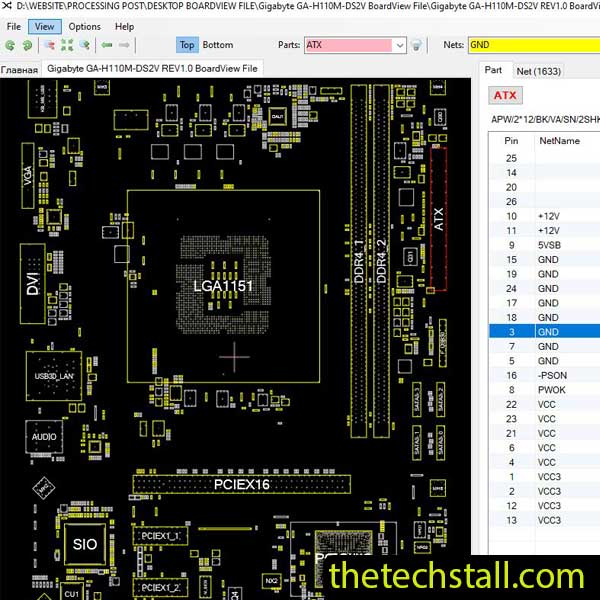Viewport: 600px width, 600px height.
Task: Click the green back arrow icon
Action: pos(107,45)
